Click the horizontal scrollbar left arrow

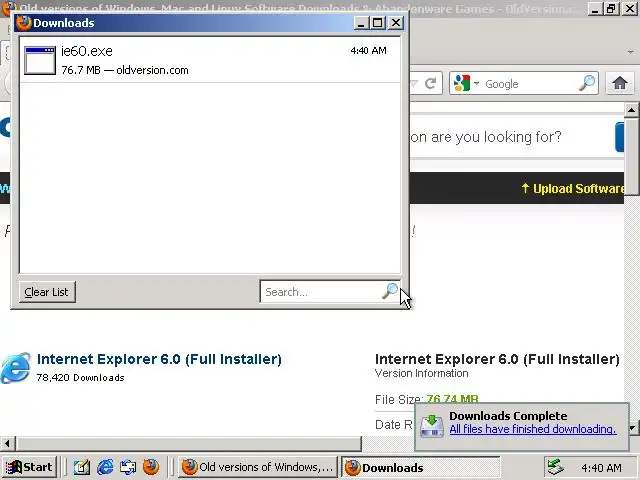click(7, 443)
